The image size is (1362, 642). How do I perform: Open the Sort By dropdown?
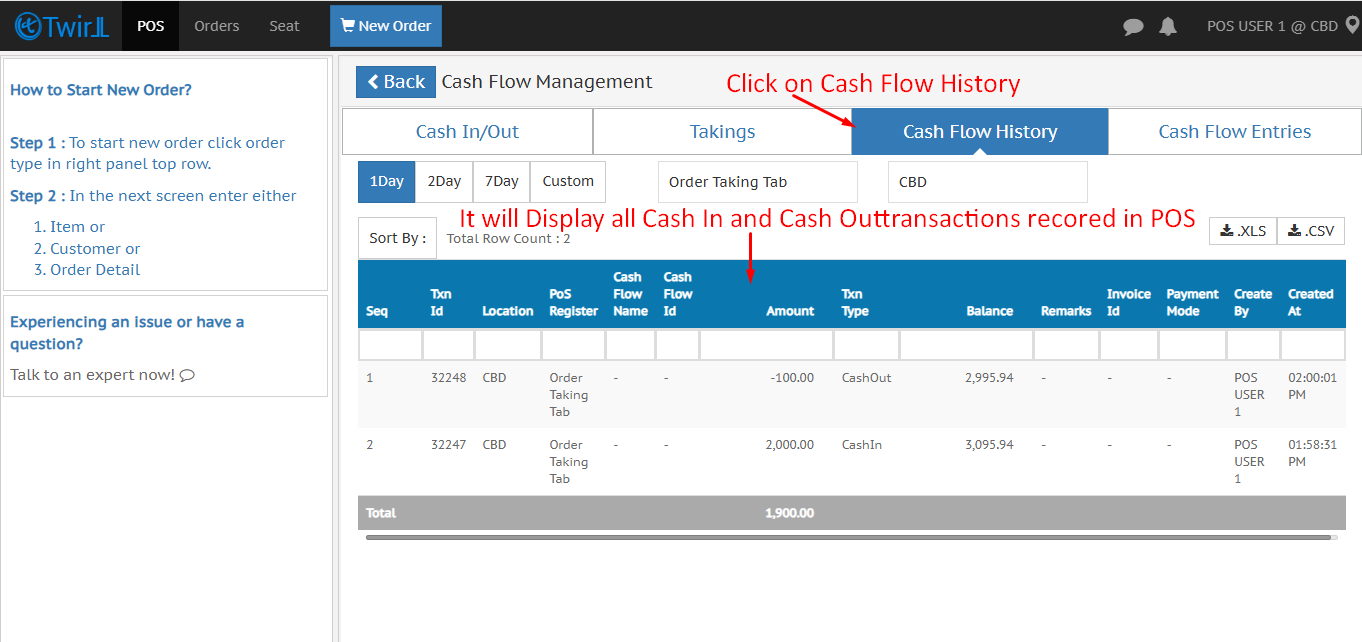[x=397, y=238]
